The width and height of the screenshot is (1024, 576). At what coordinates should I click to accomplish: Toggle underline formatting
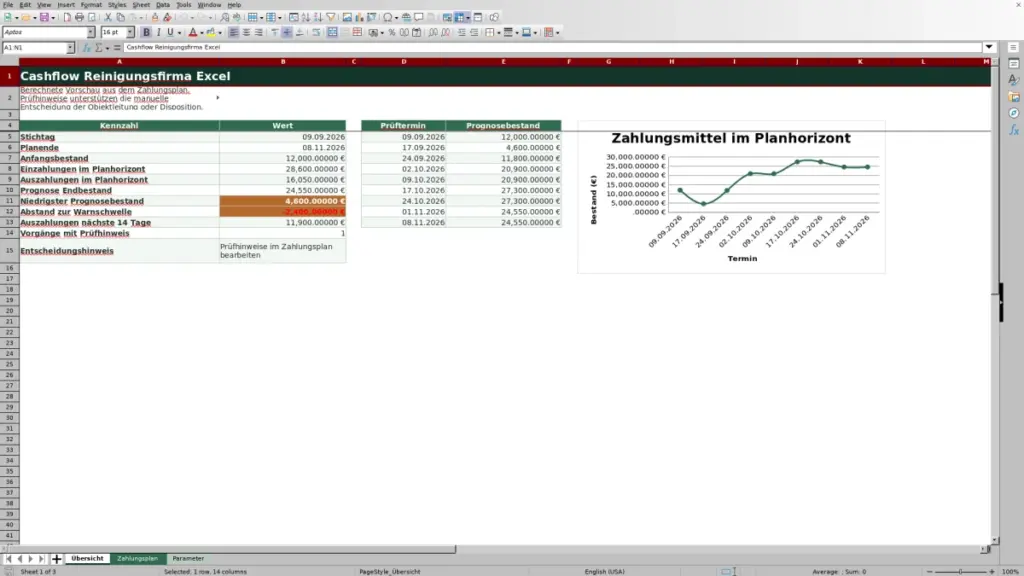(170, 33)
